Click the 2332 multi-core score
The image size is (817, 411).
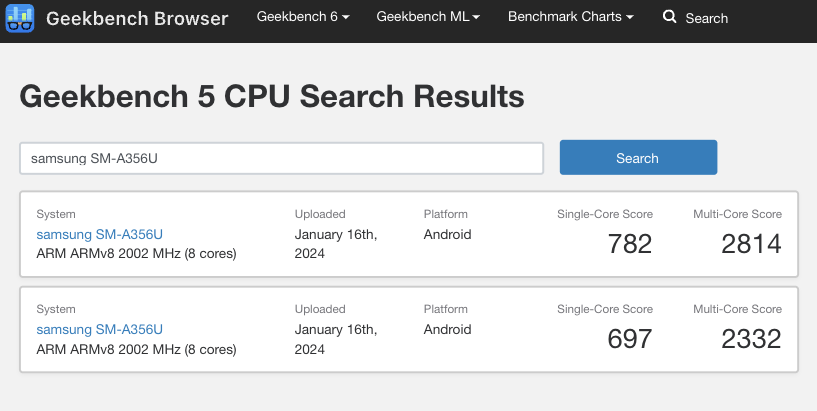coord(751,339)
